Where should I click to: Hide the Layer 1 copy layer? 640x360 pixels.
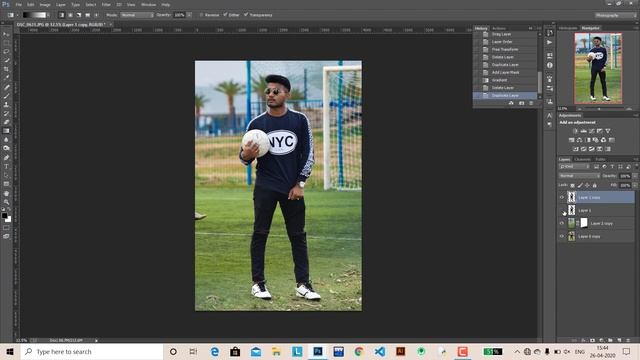(x=562, y=198)
